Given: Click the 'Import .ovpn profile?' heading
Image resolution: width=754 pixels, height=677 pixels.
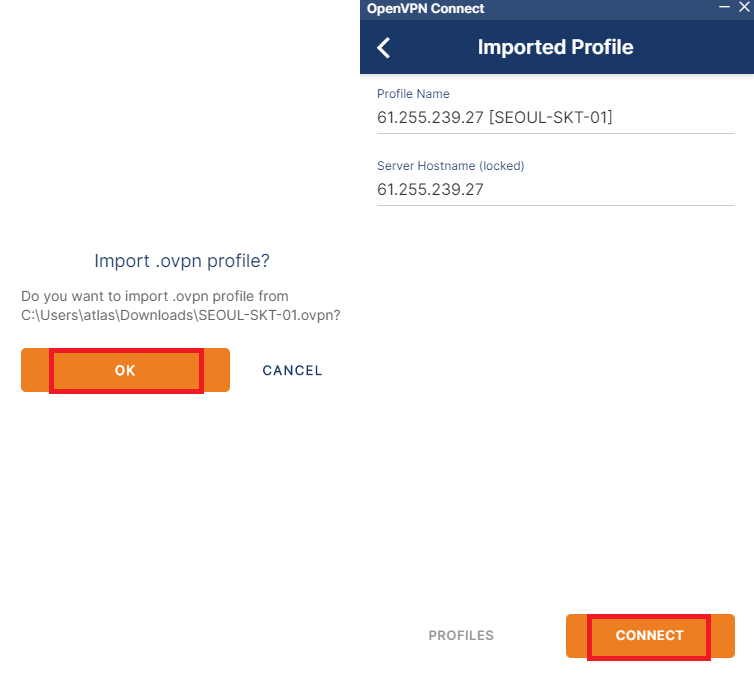Looking at the screenshot, I should (182, 261).
